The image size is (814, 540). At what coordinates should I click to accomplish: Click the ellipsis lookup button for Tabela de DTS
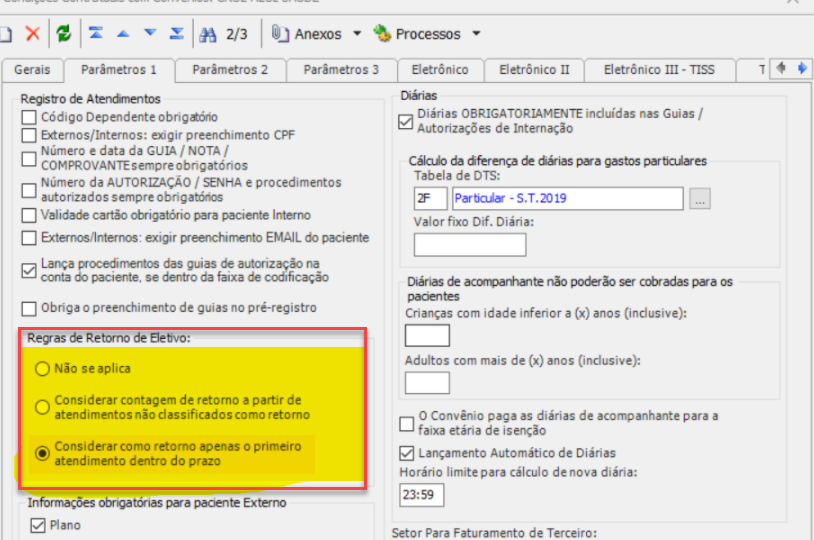[x=700, y=199]
